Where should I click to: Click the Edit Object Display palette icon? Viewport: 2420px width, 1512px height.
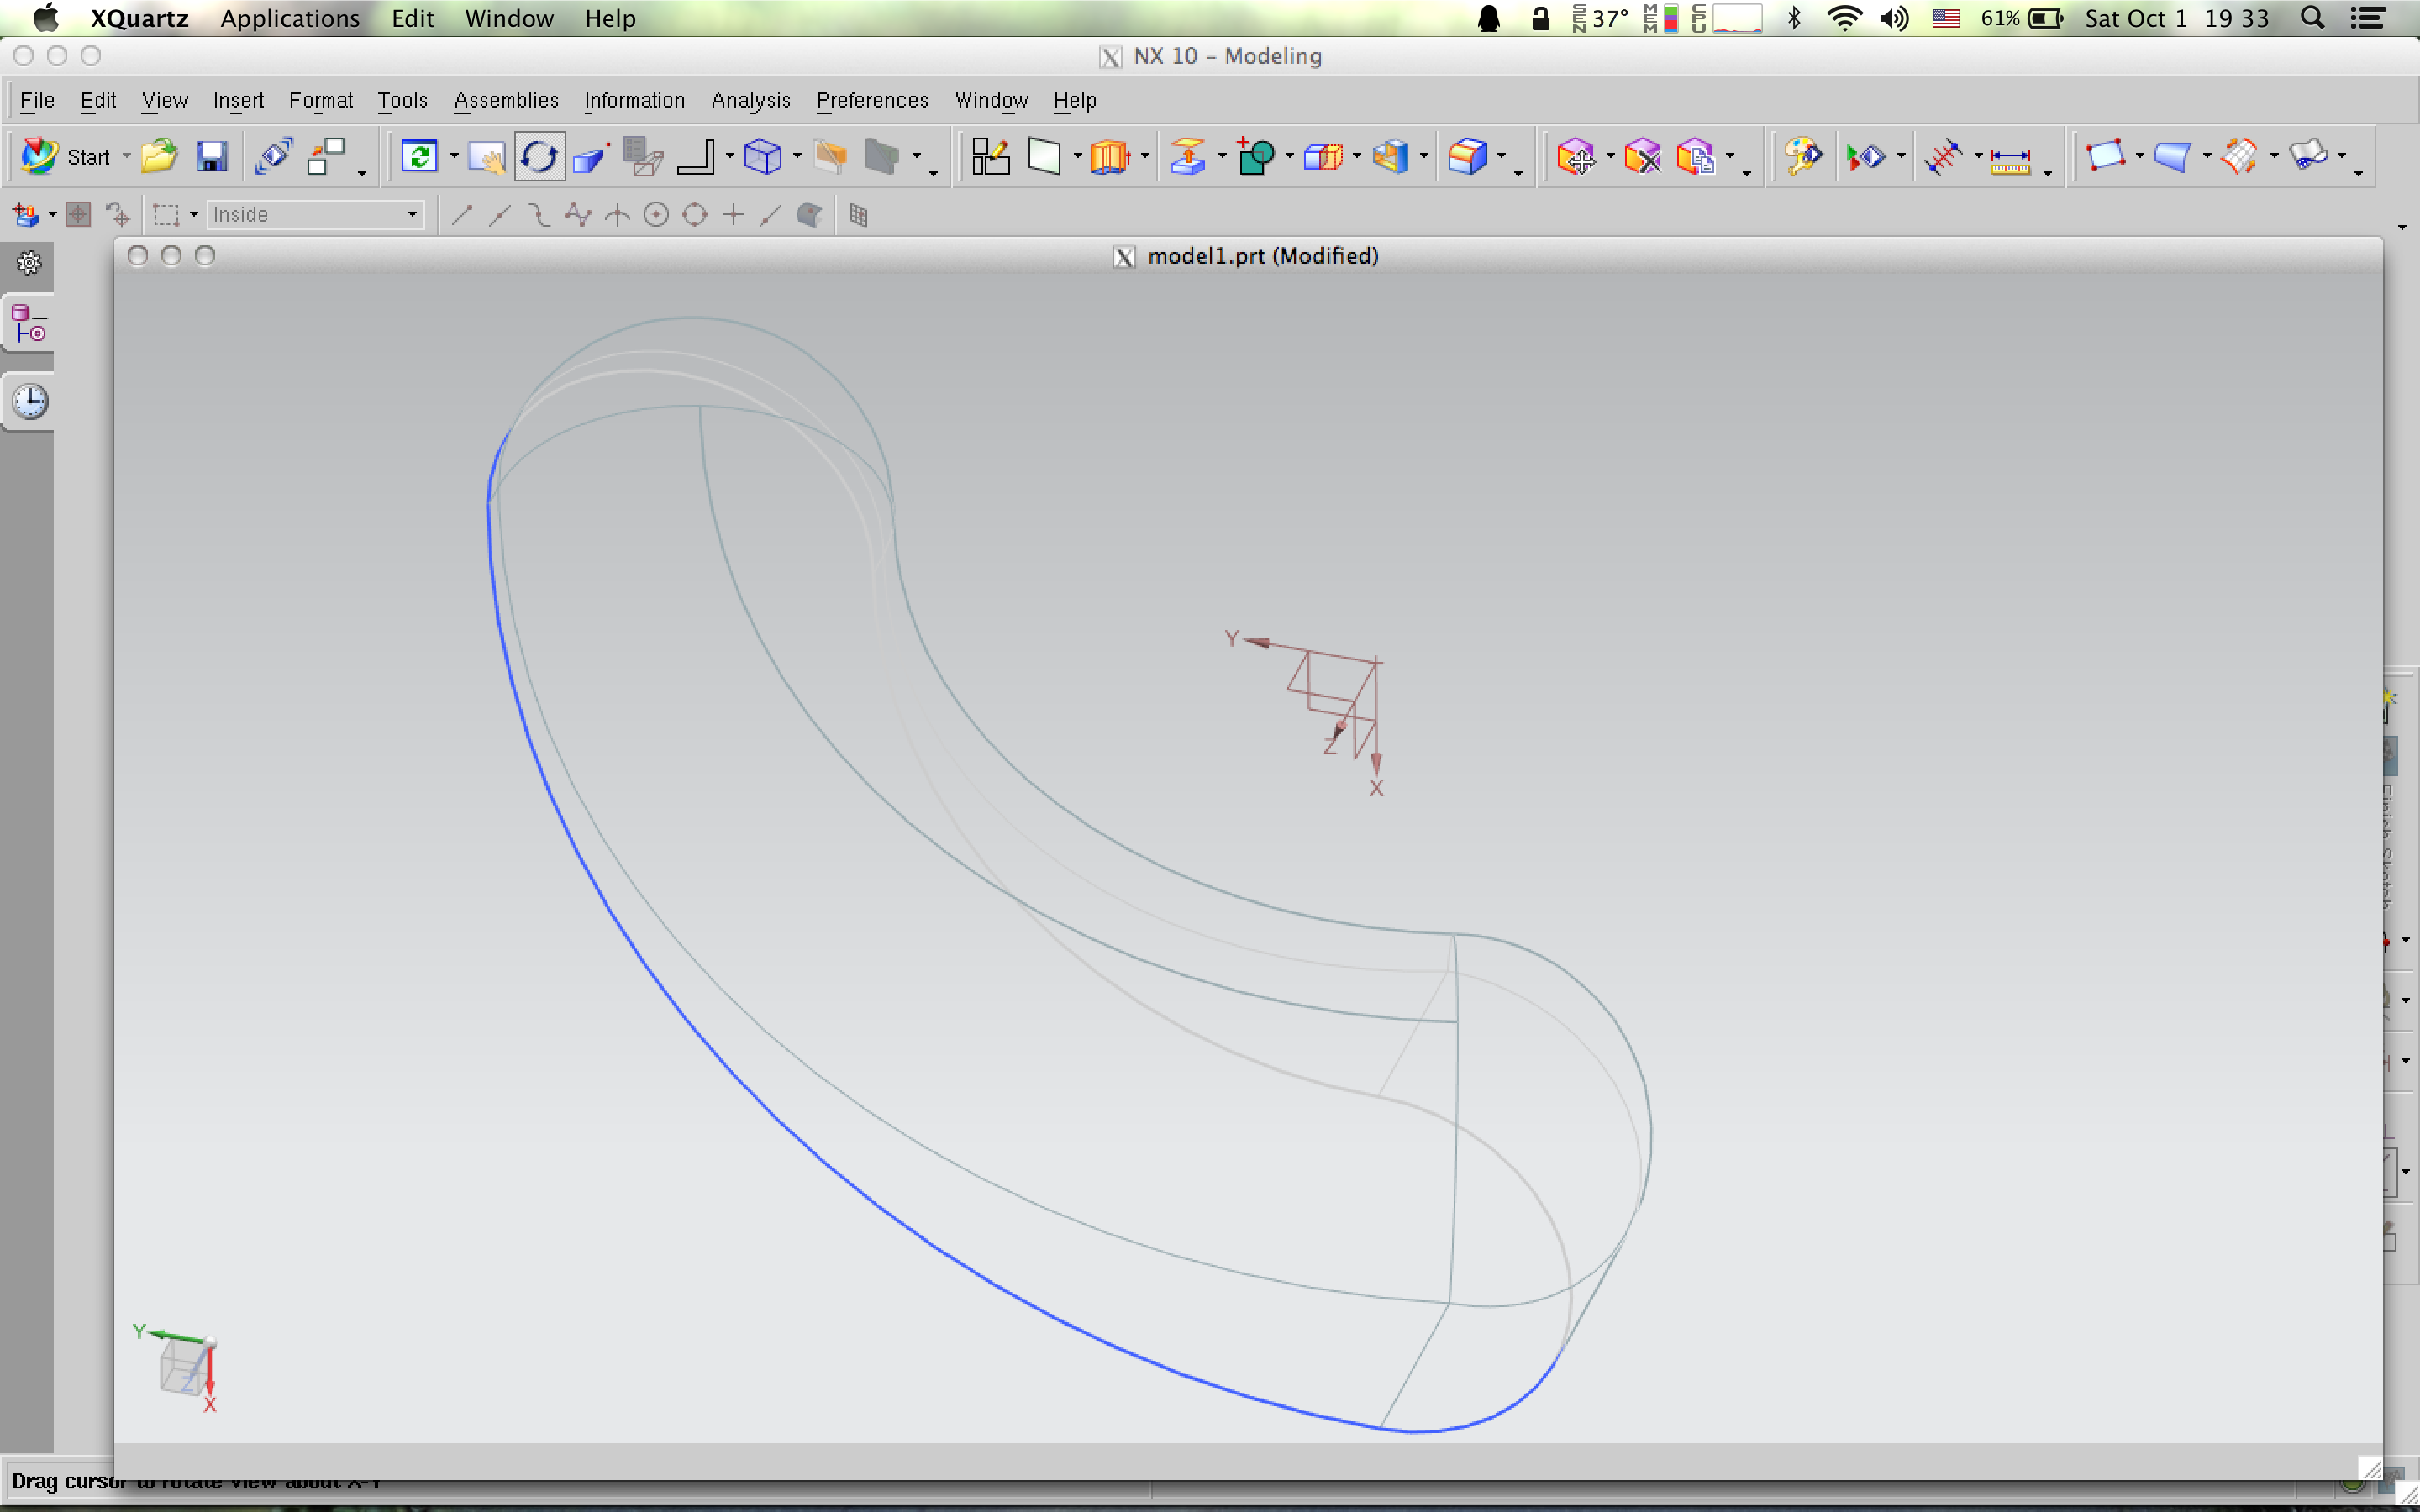click(x=1803, y=157)
